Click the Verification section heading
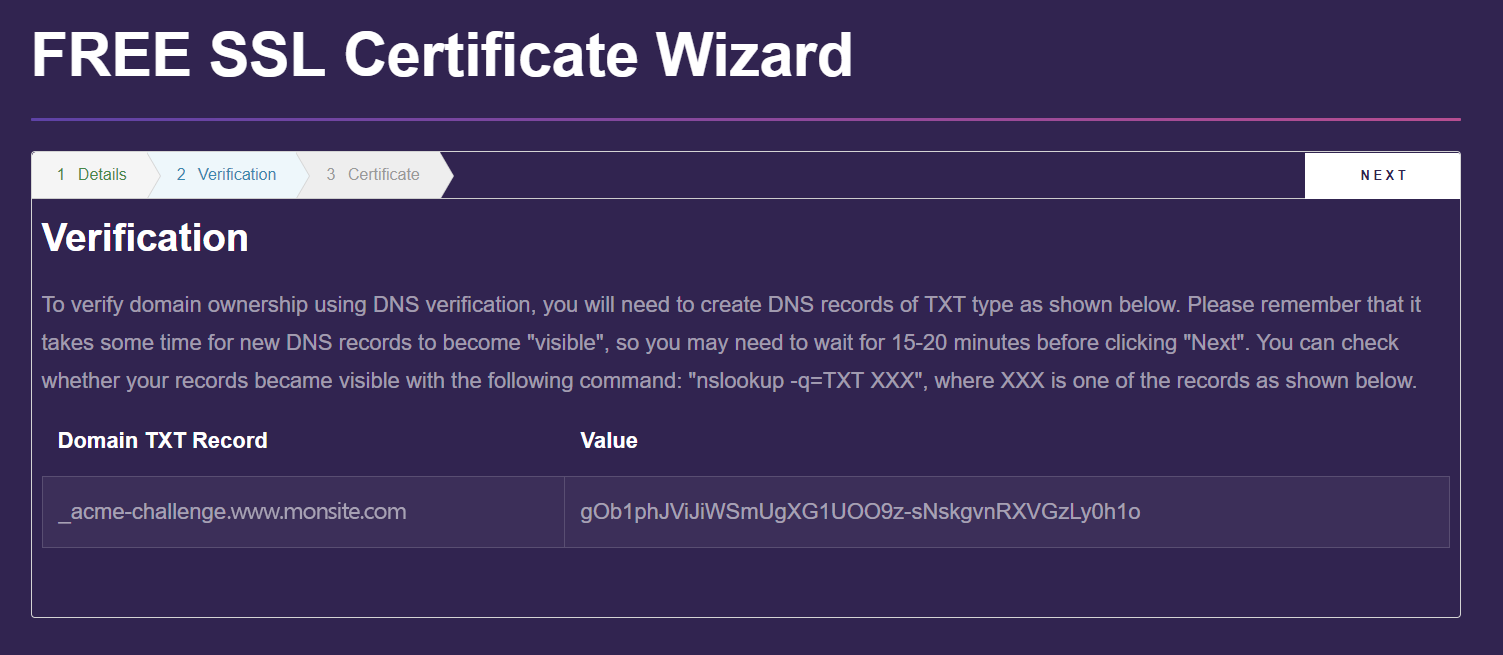The width and height of the screenshot is (1503, 655). [x=145, y=238]
